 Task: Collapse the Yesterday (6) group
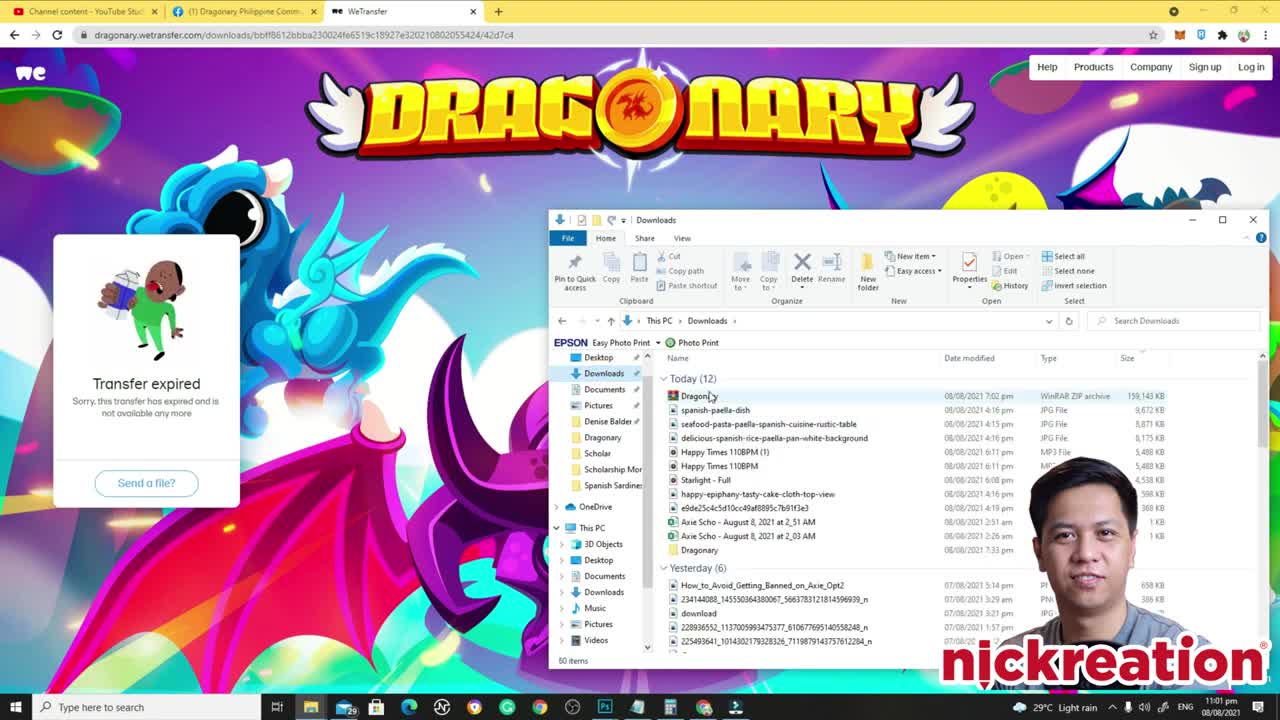[663, 569]
